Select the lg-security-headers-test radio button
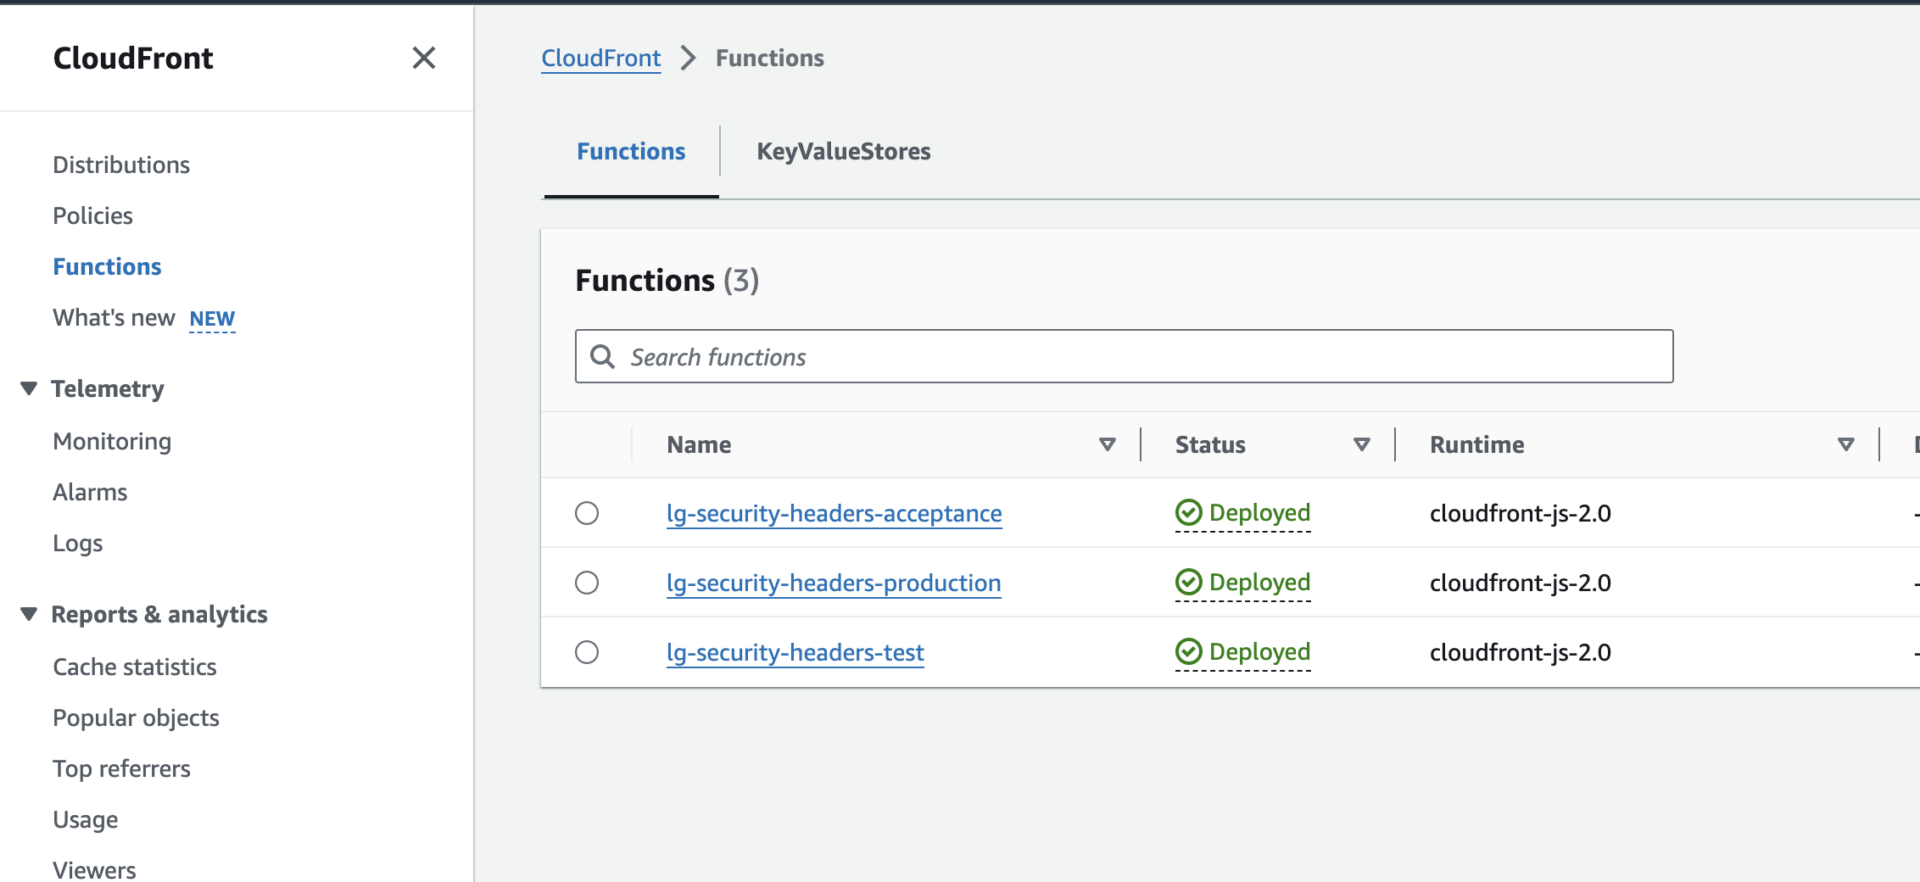 (x=587, y=652)
